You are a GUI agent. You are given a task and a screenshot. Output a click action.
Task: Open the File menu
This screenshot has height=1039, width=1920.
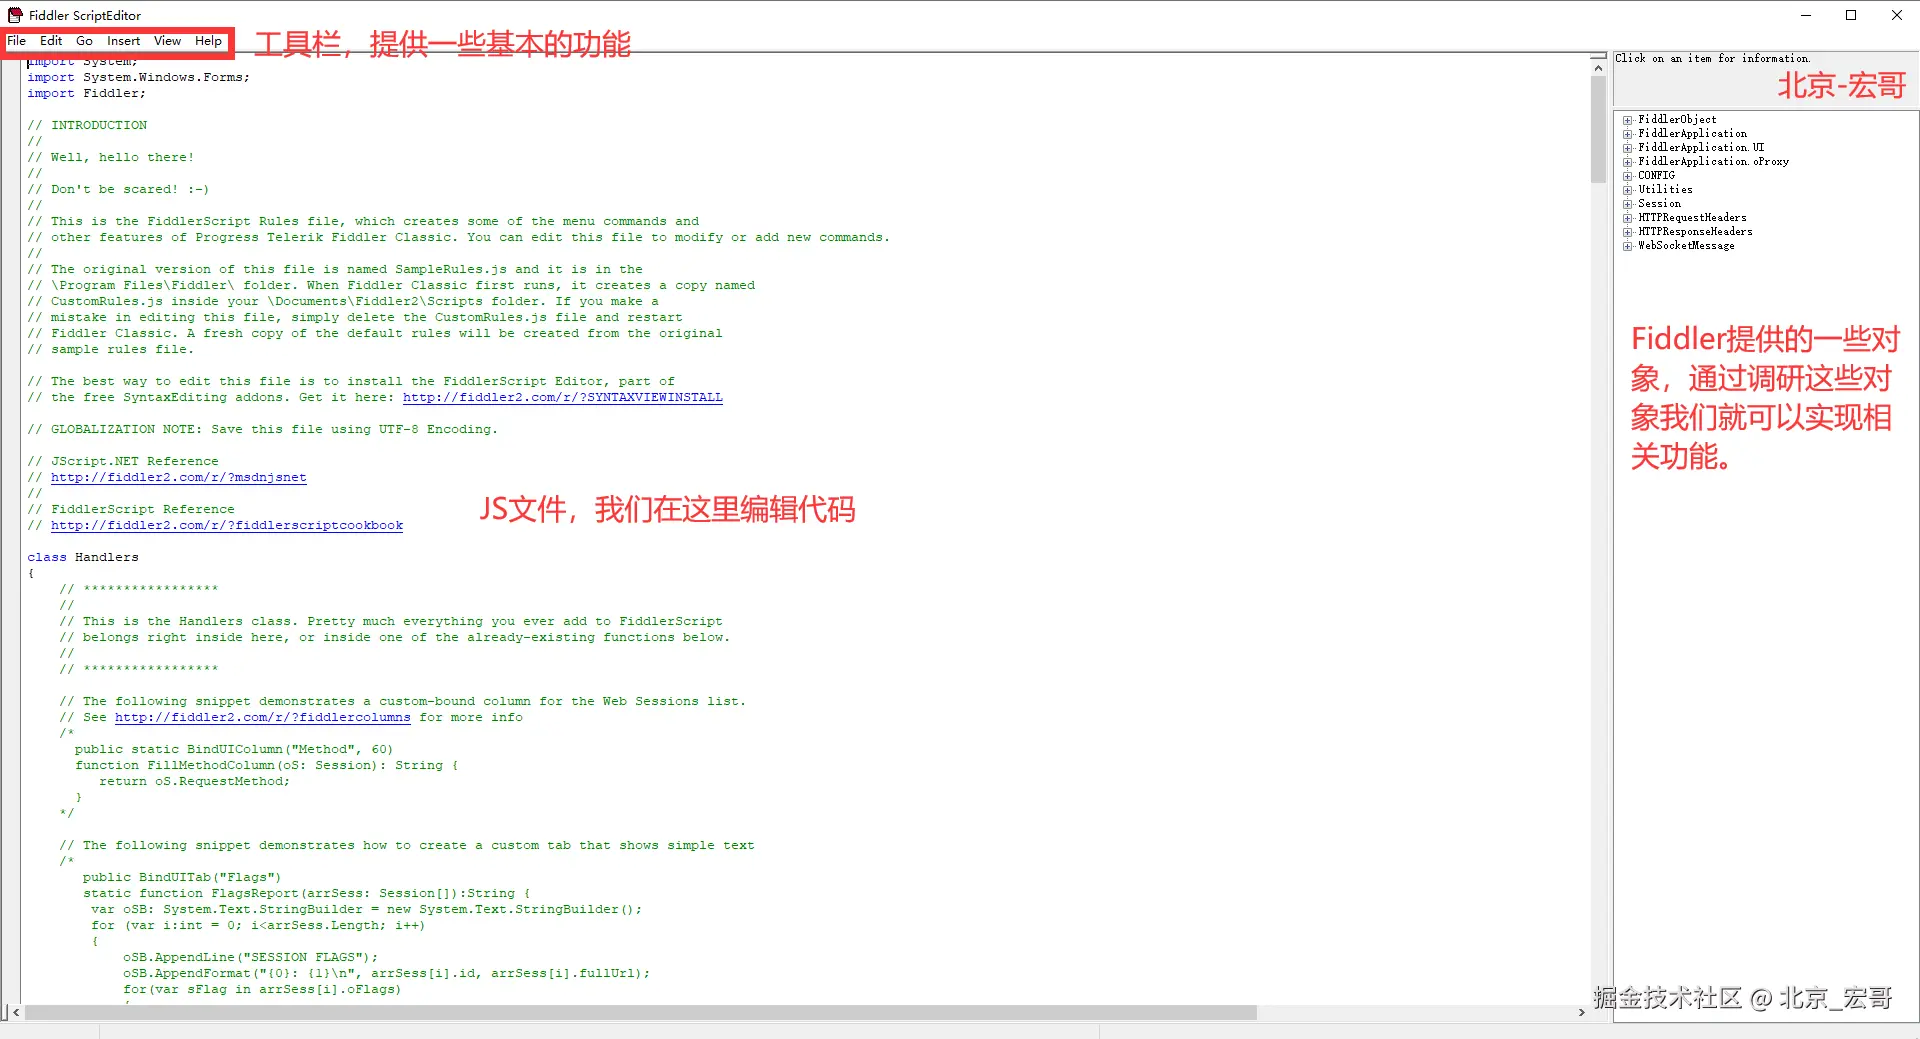[17, 41]
